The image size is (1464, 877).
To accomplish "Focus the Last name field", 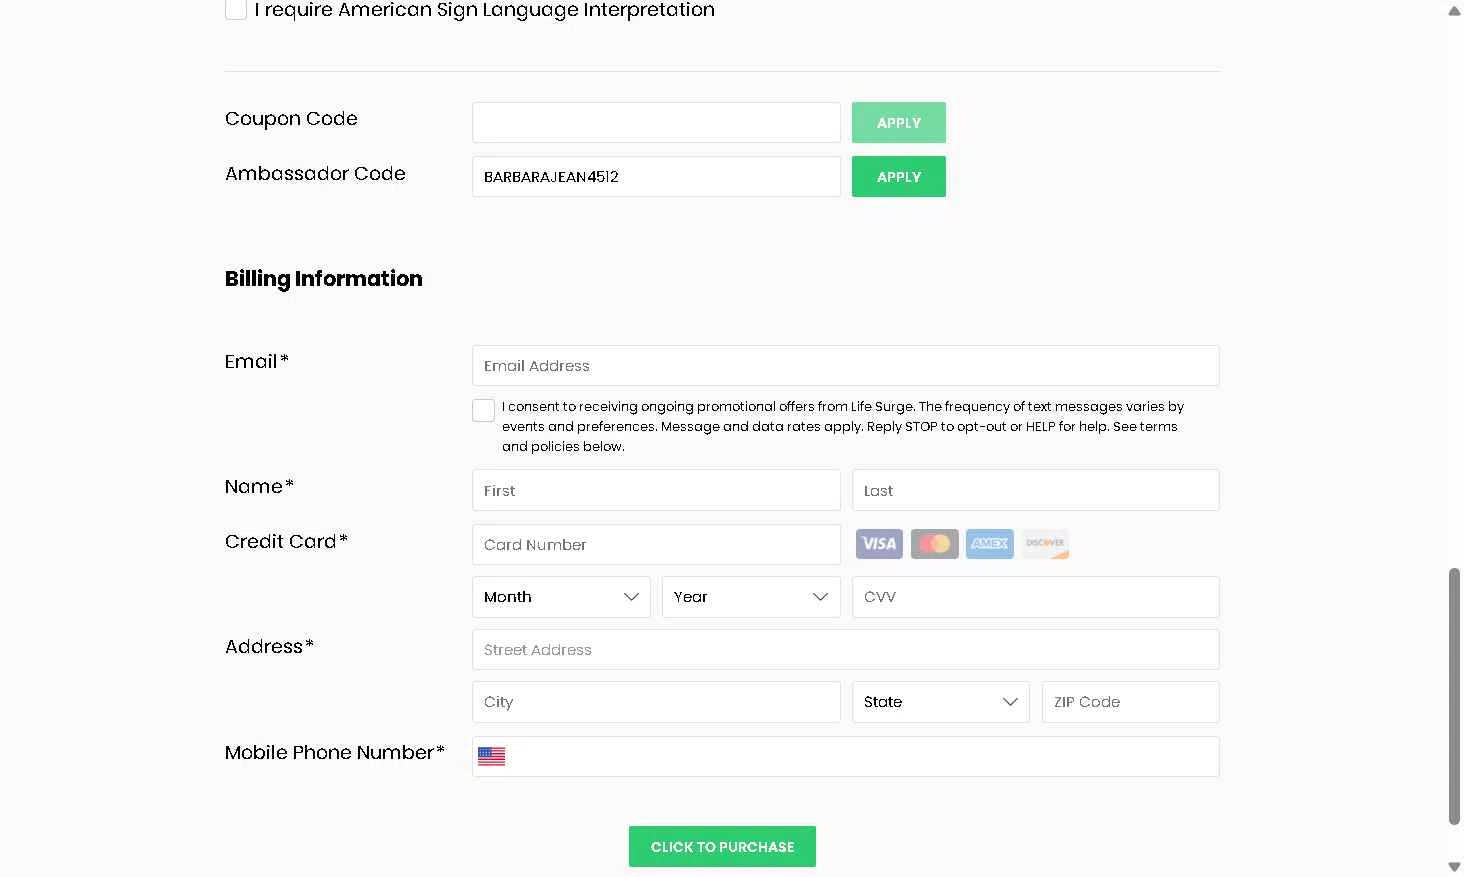I will pos(1035,491).
